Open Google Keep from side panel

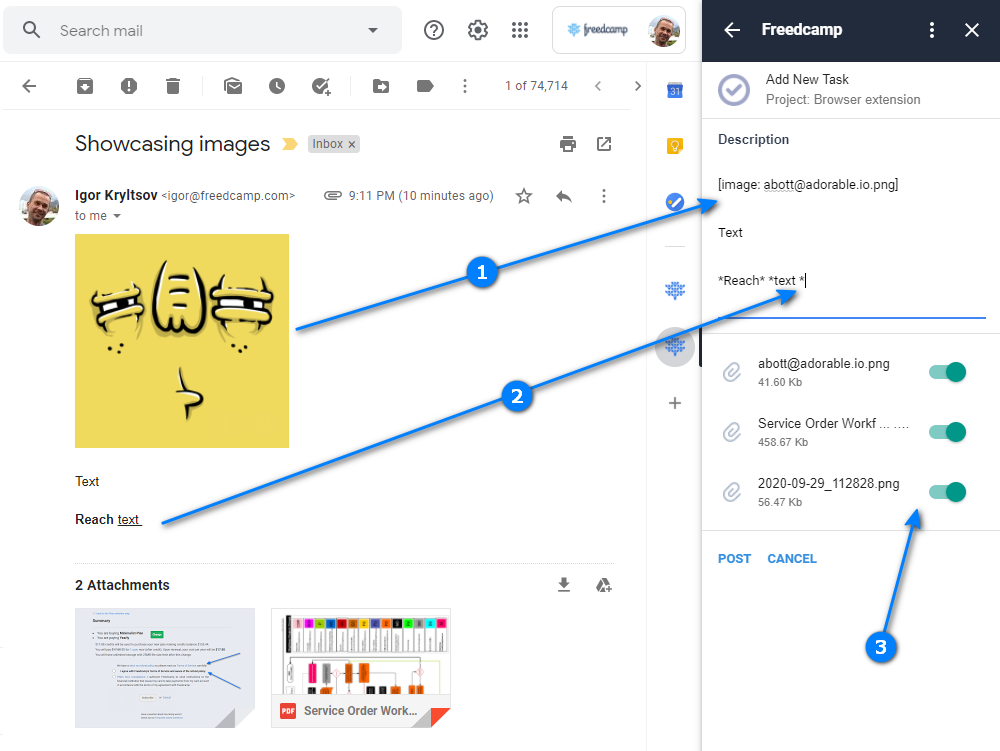pos(675,146)
